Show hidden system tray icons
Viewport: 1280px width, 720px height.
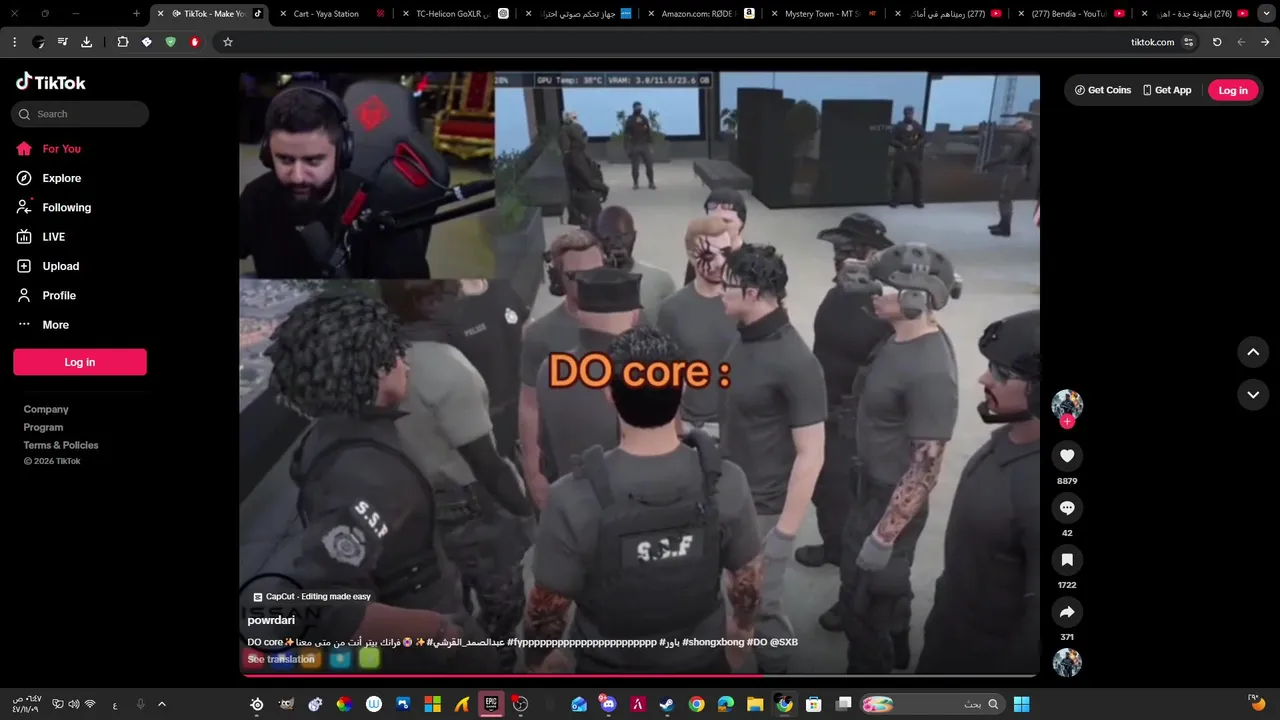pos(162,704)
